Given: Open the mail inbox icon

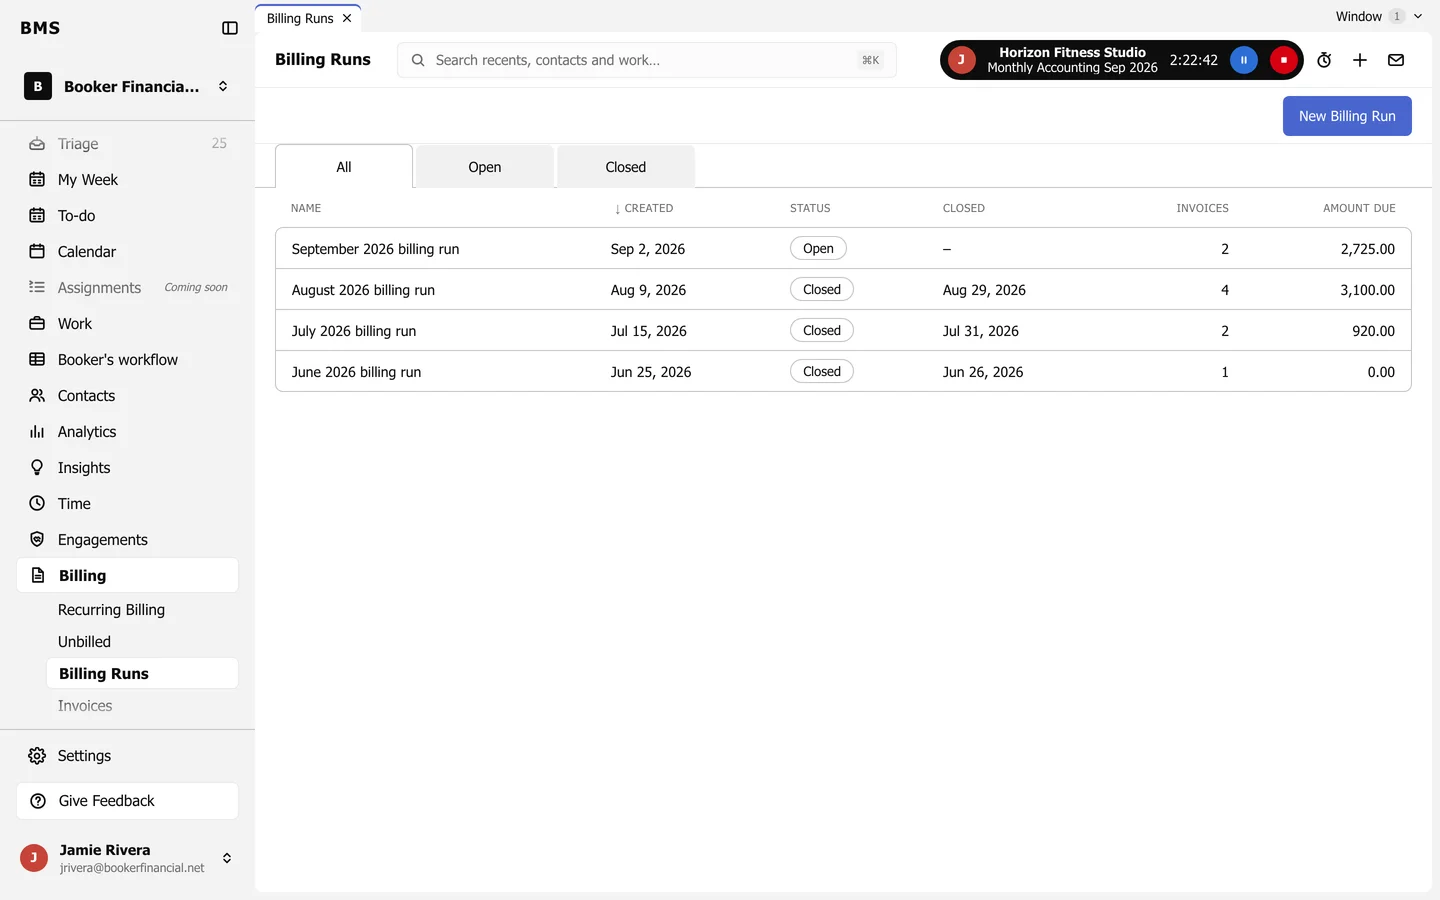Looking at the screenshot, I should [1396, 60].
